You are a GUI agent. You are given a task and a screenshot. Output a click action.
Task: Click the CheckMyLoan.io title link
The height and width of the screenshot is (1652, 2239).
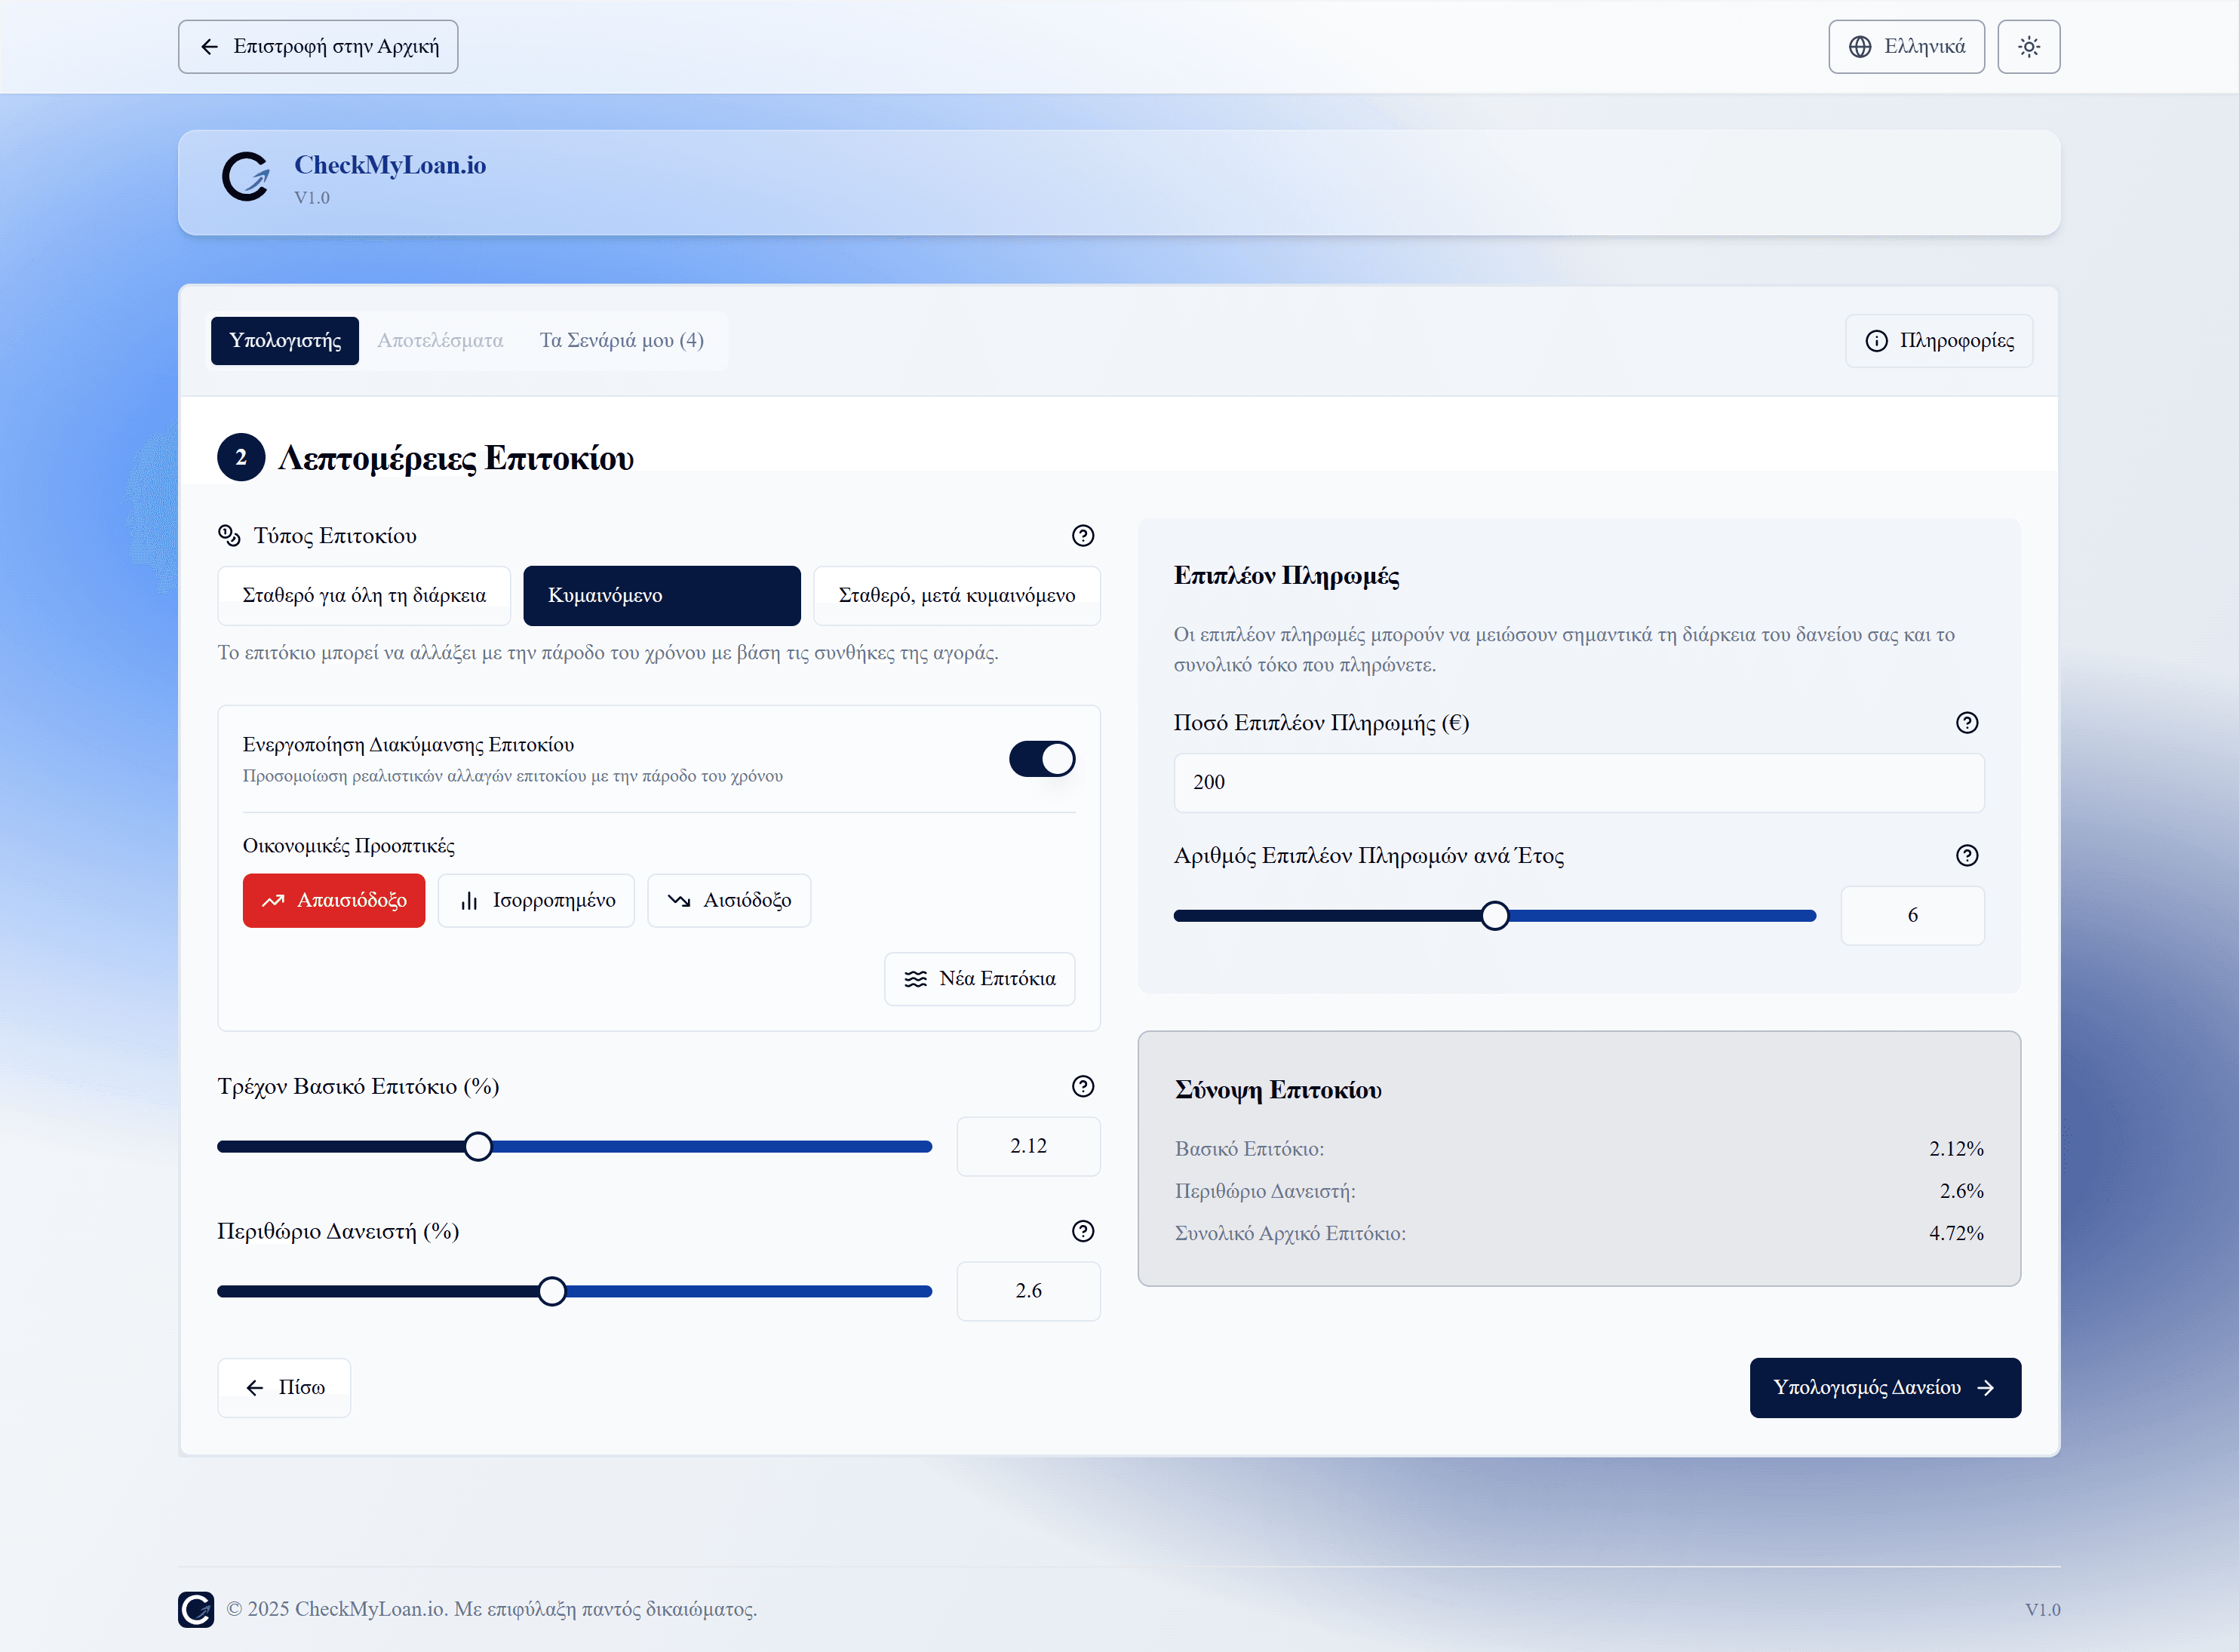coord(390,165)
